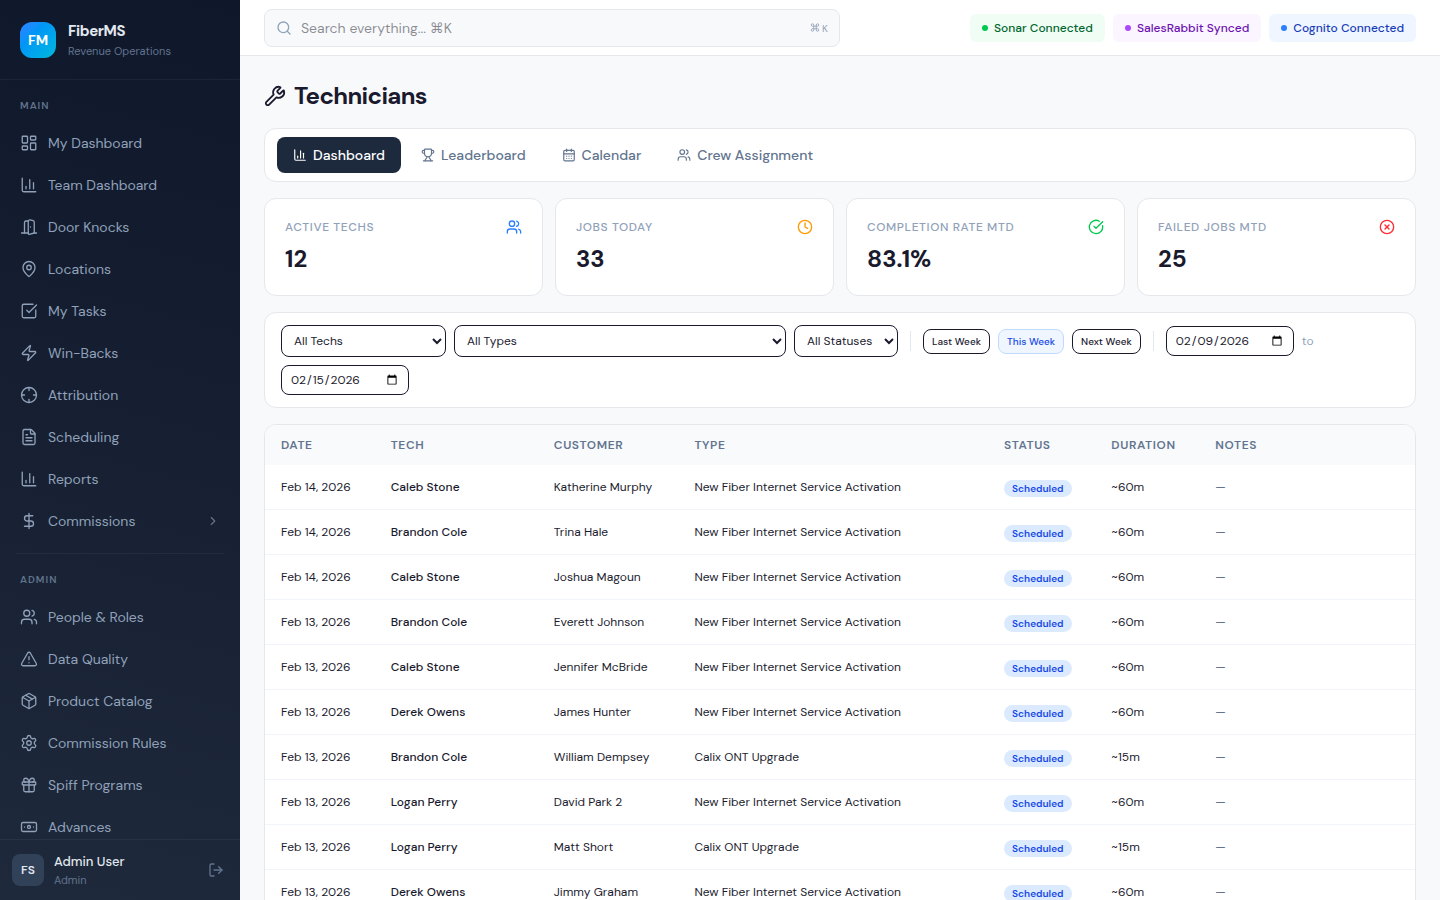1440x900 pixels.
Task: Toggle the Next Week date range
Action: [1105, 342]
